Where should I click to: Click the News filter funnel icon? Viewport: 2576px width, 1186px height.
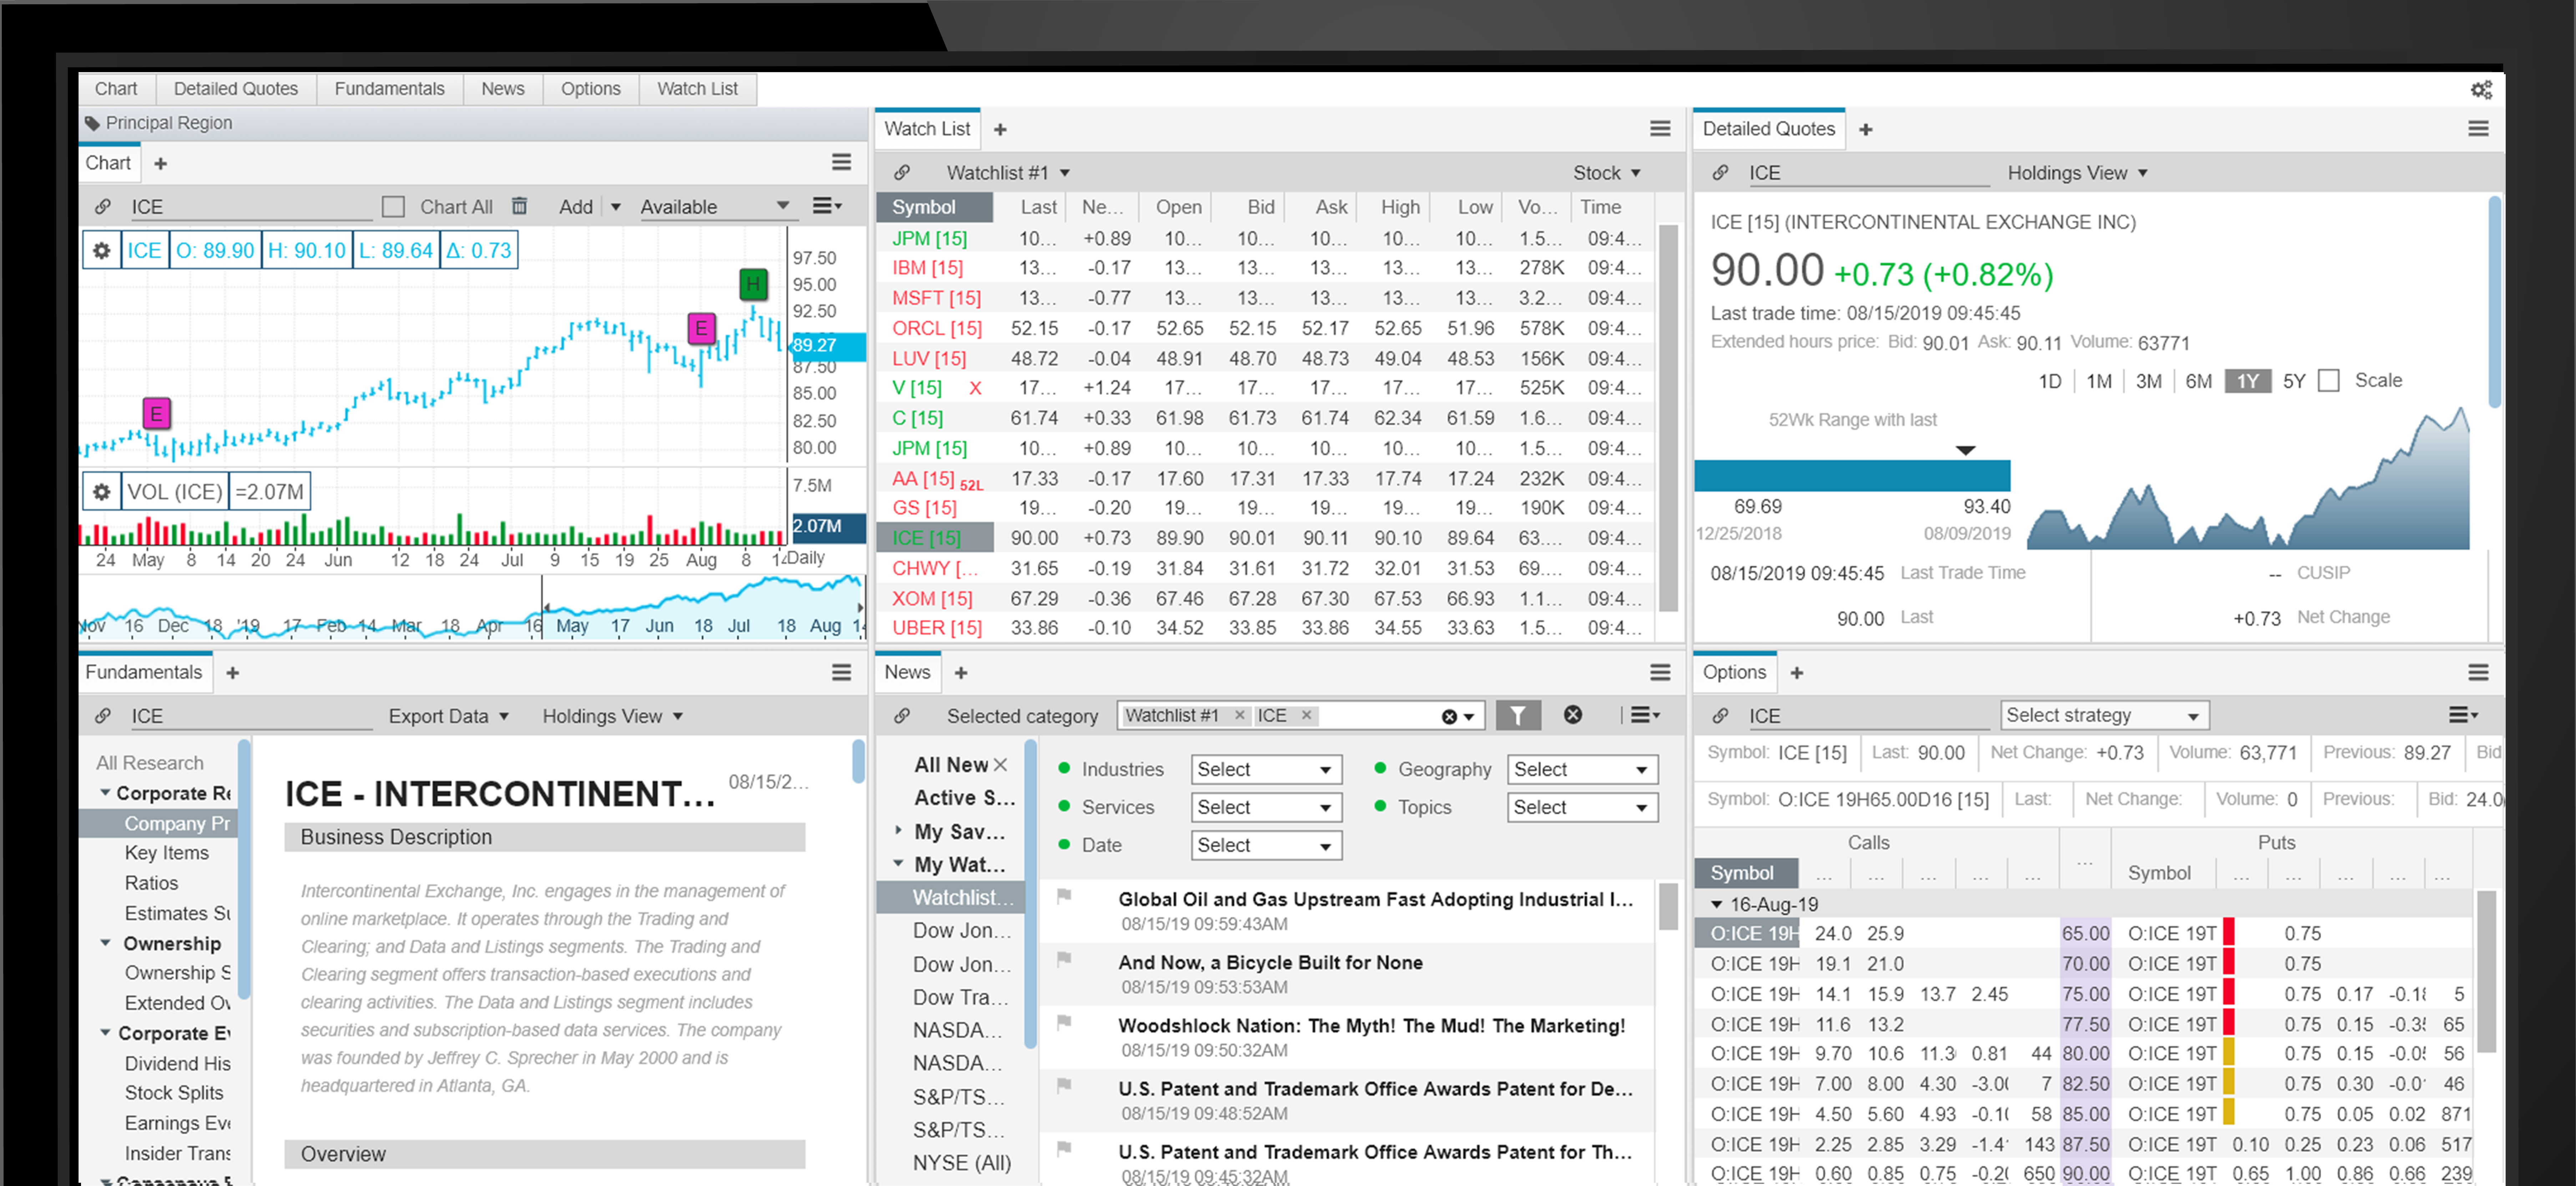(1517, 715)
